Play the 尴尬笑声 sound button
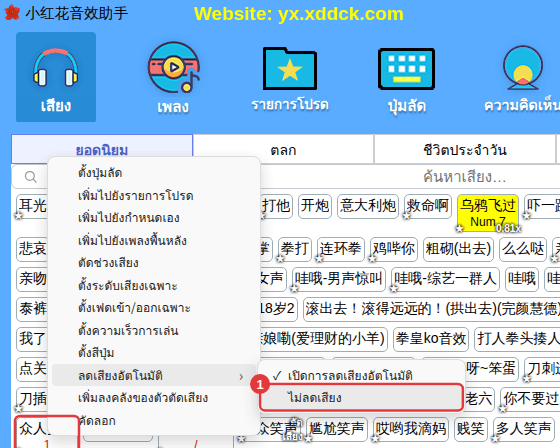The image size is (560, 448). click(x=337, y=429)
